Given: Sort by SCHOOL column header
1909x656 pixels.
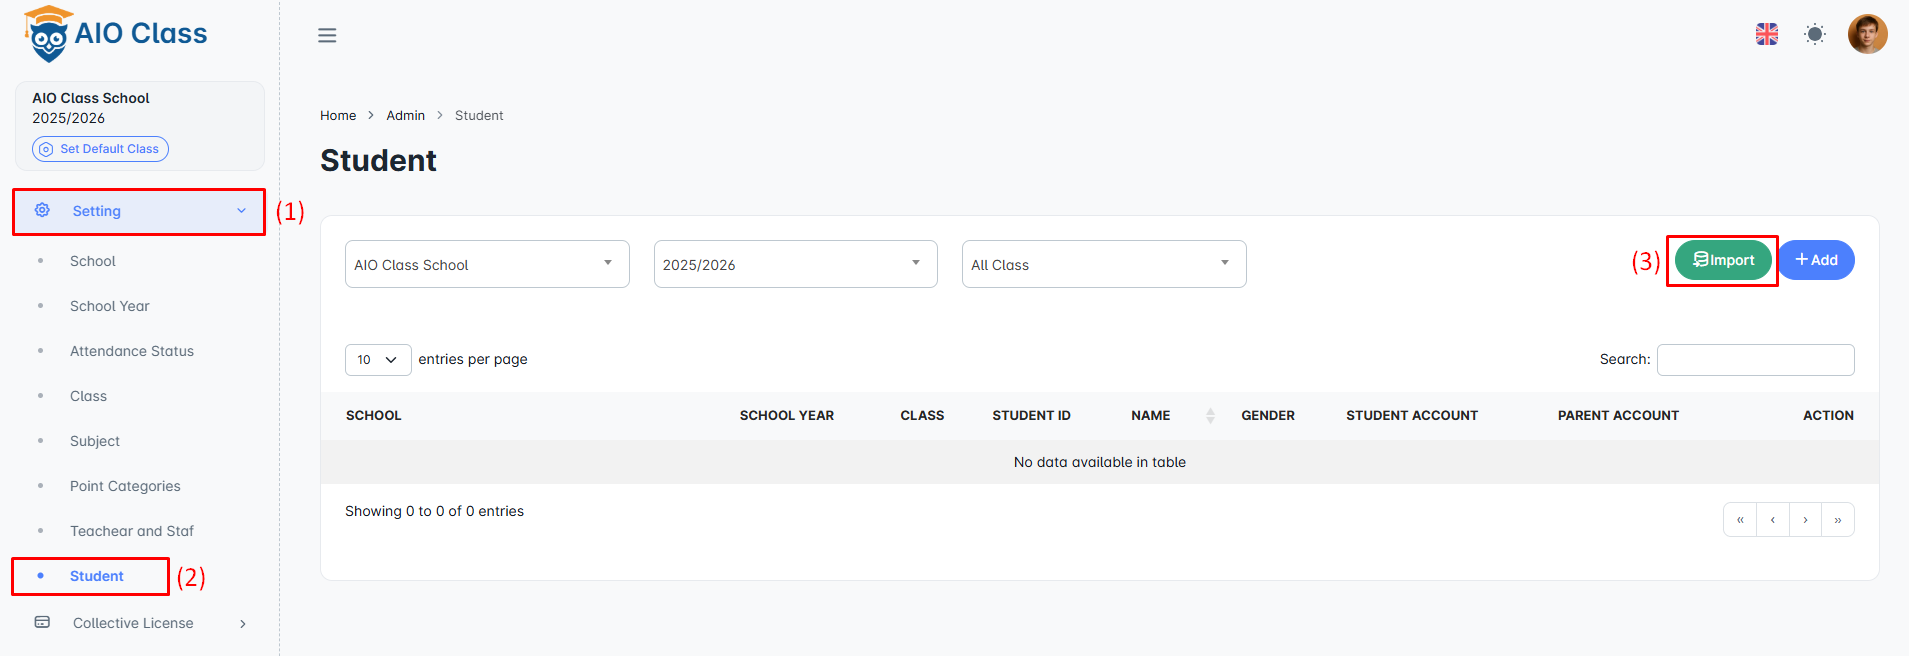Looking at the screenshot, I should coord(374,415).
